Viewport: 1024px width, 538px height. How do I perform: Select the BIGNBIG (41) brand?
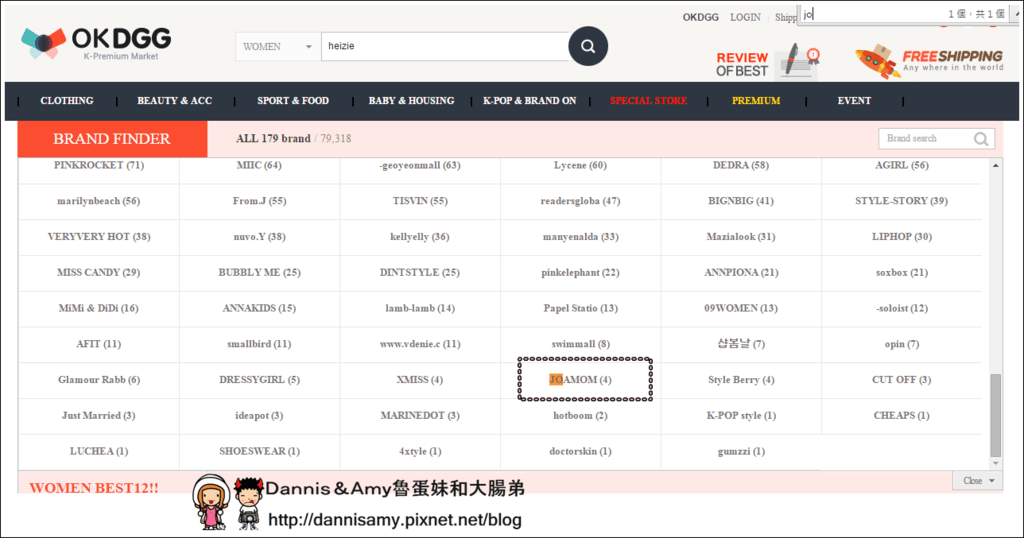pos(741,201)
